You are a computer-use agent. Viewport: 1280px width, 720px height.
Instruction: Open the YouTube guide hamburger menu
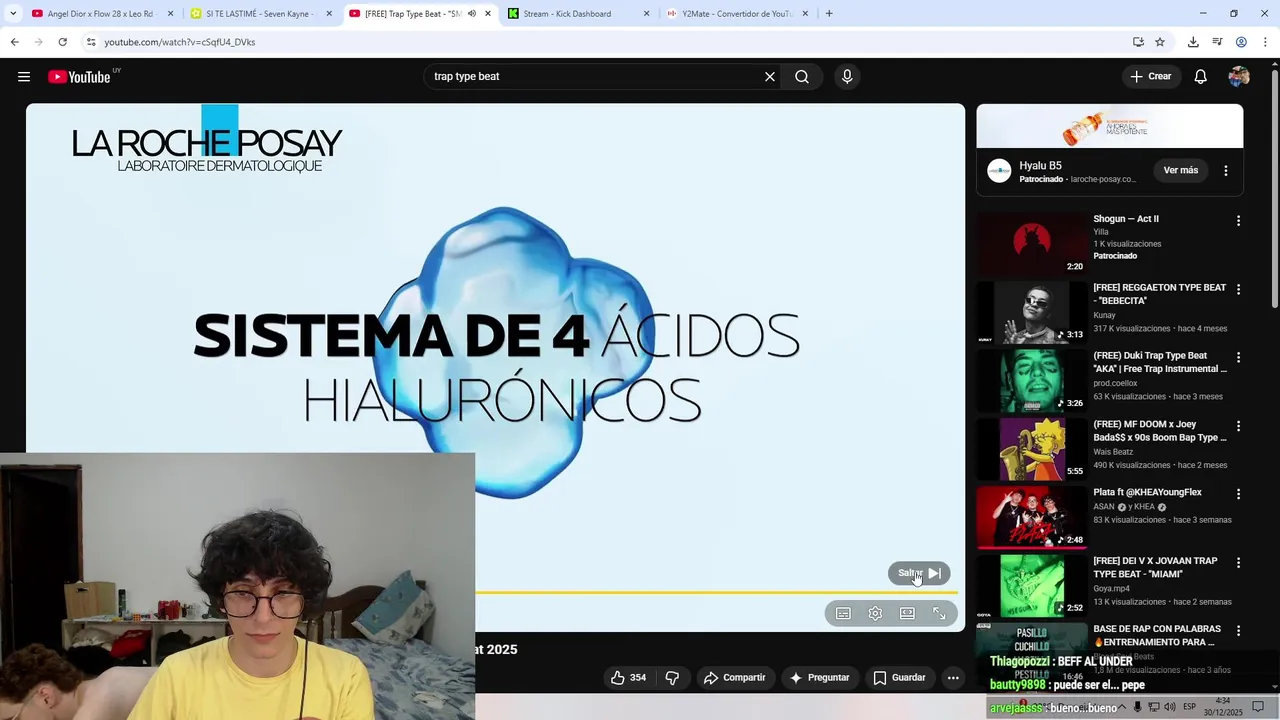[24, 77]
